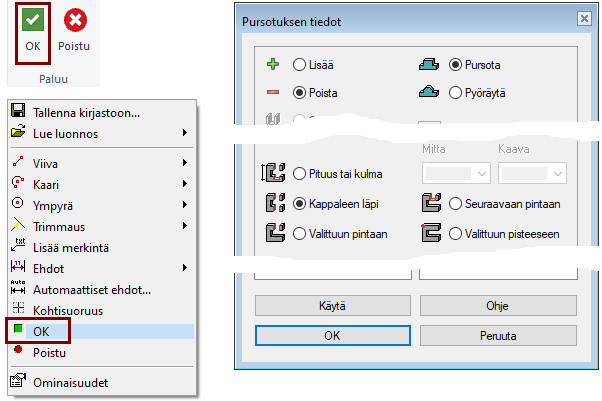This screenshot has height=401, width=602.
Task: Click the Tallenna kirjastoon save icon
Action: [x=17, y=114]
